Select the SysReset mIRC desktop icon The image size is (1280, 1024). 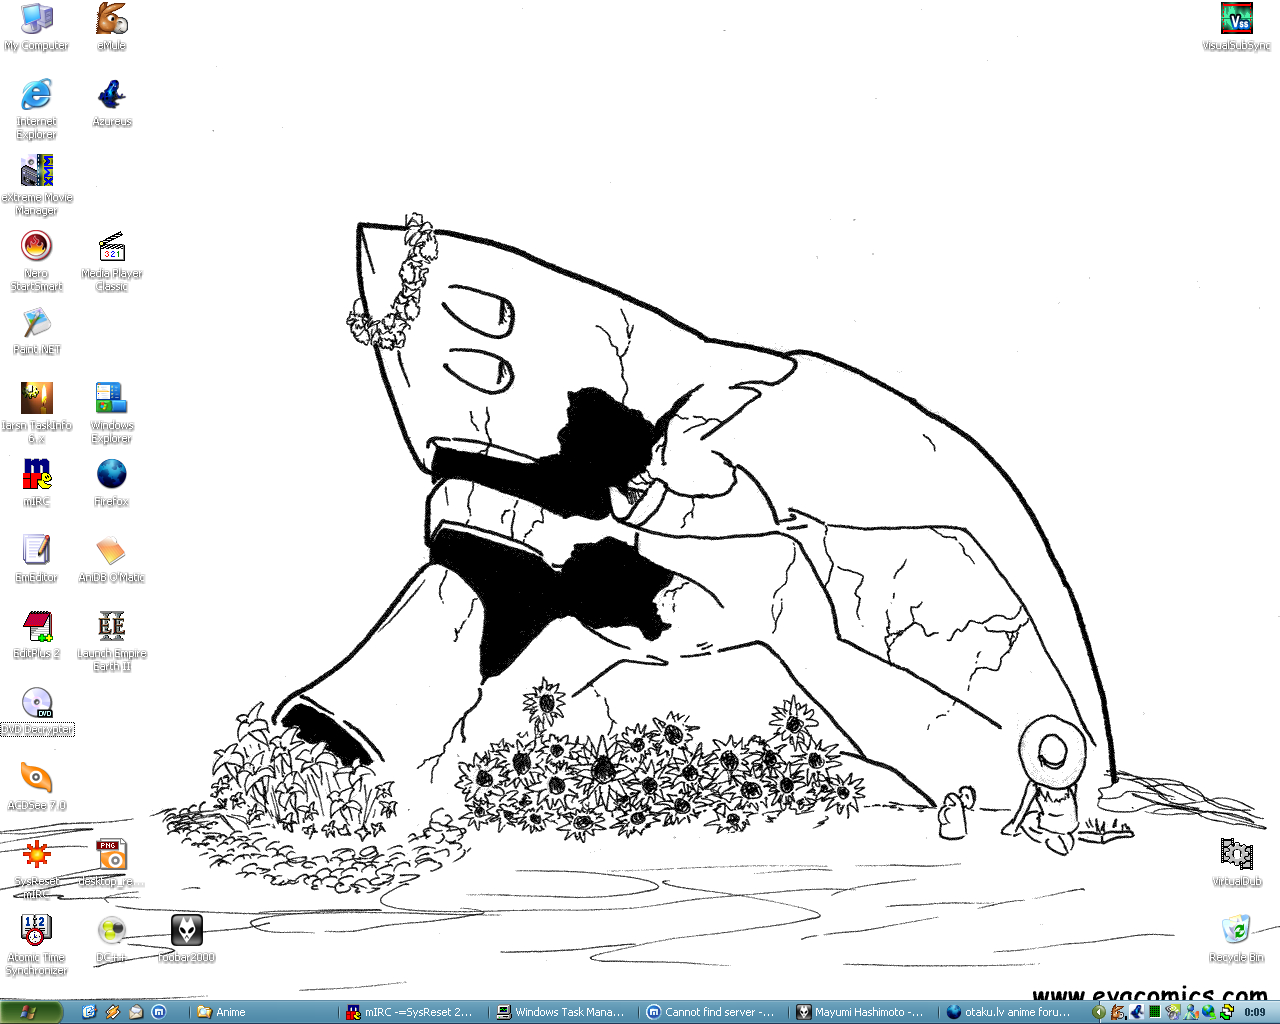(x=37, y=870)
